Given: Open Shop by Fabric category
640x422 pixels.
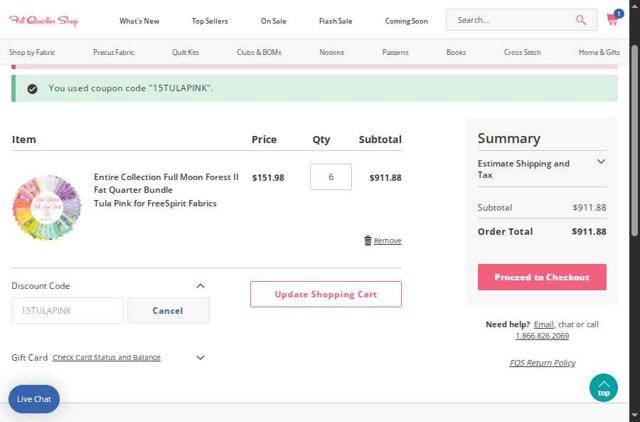Looking at the screenshot, I should click(x=32, y=52).
